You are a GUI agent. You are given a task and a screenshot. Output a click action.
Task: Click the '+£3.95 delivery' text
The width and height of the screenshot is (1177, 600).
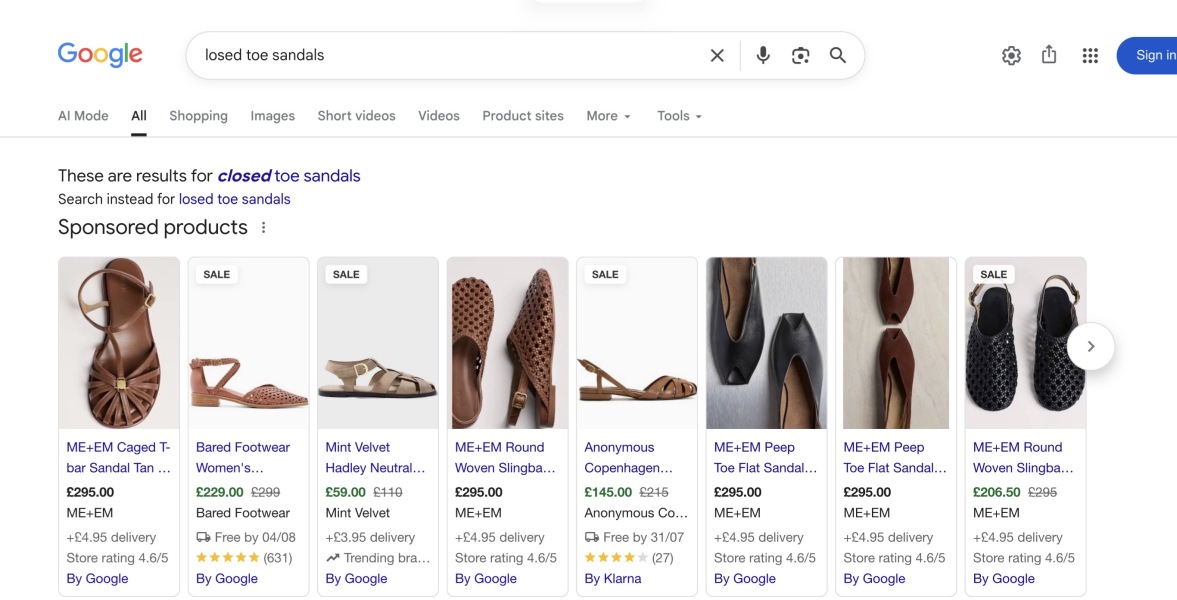369,538
